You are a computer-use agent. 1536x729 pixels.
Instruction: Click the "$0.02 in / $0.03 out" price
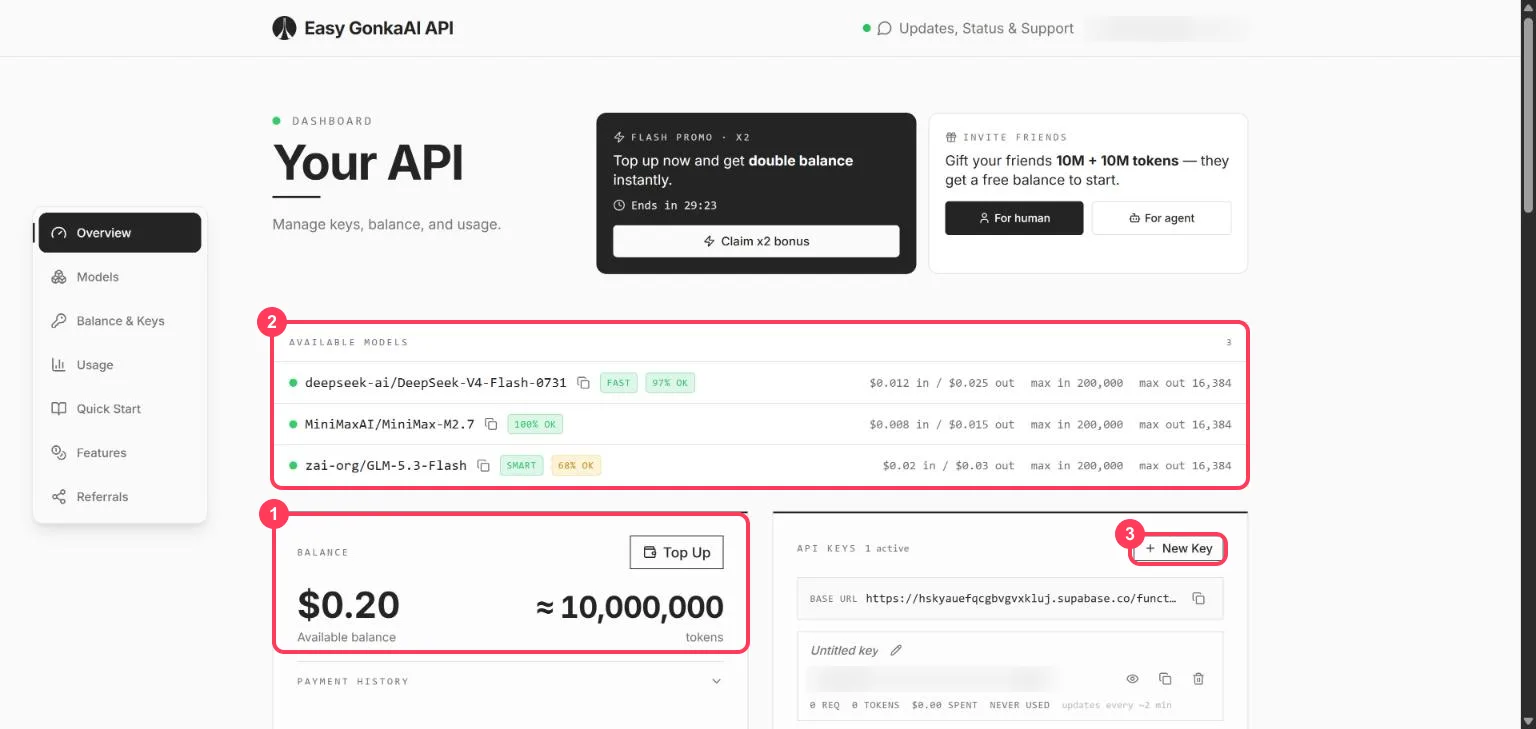coord(948,465)
